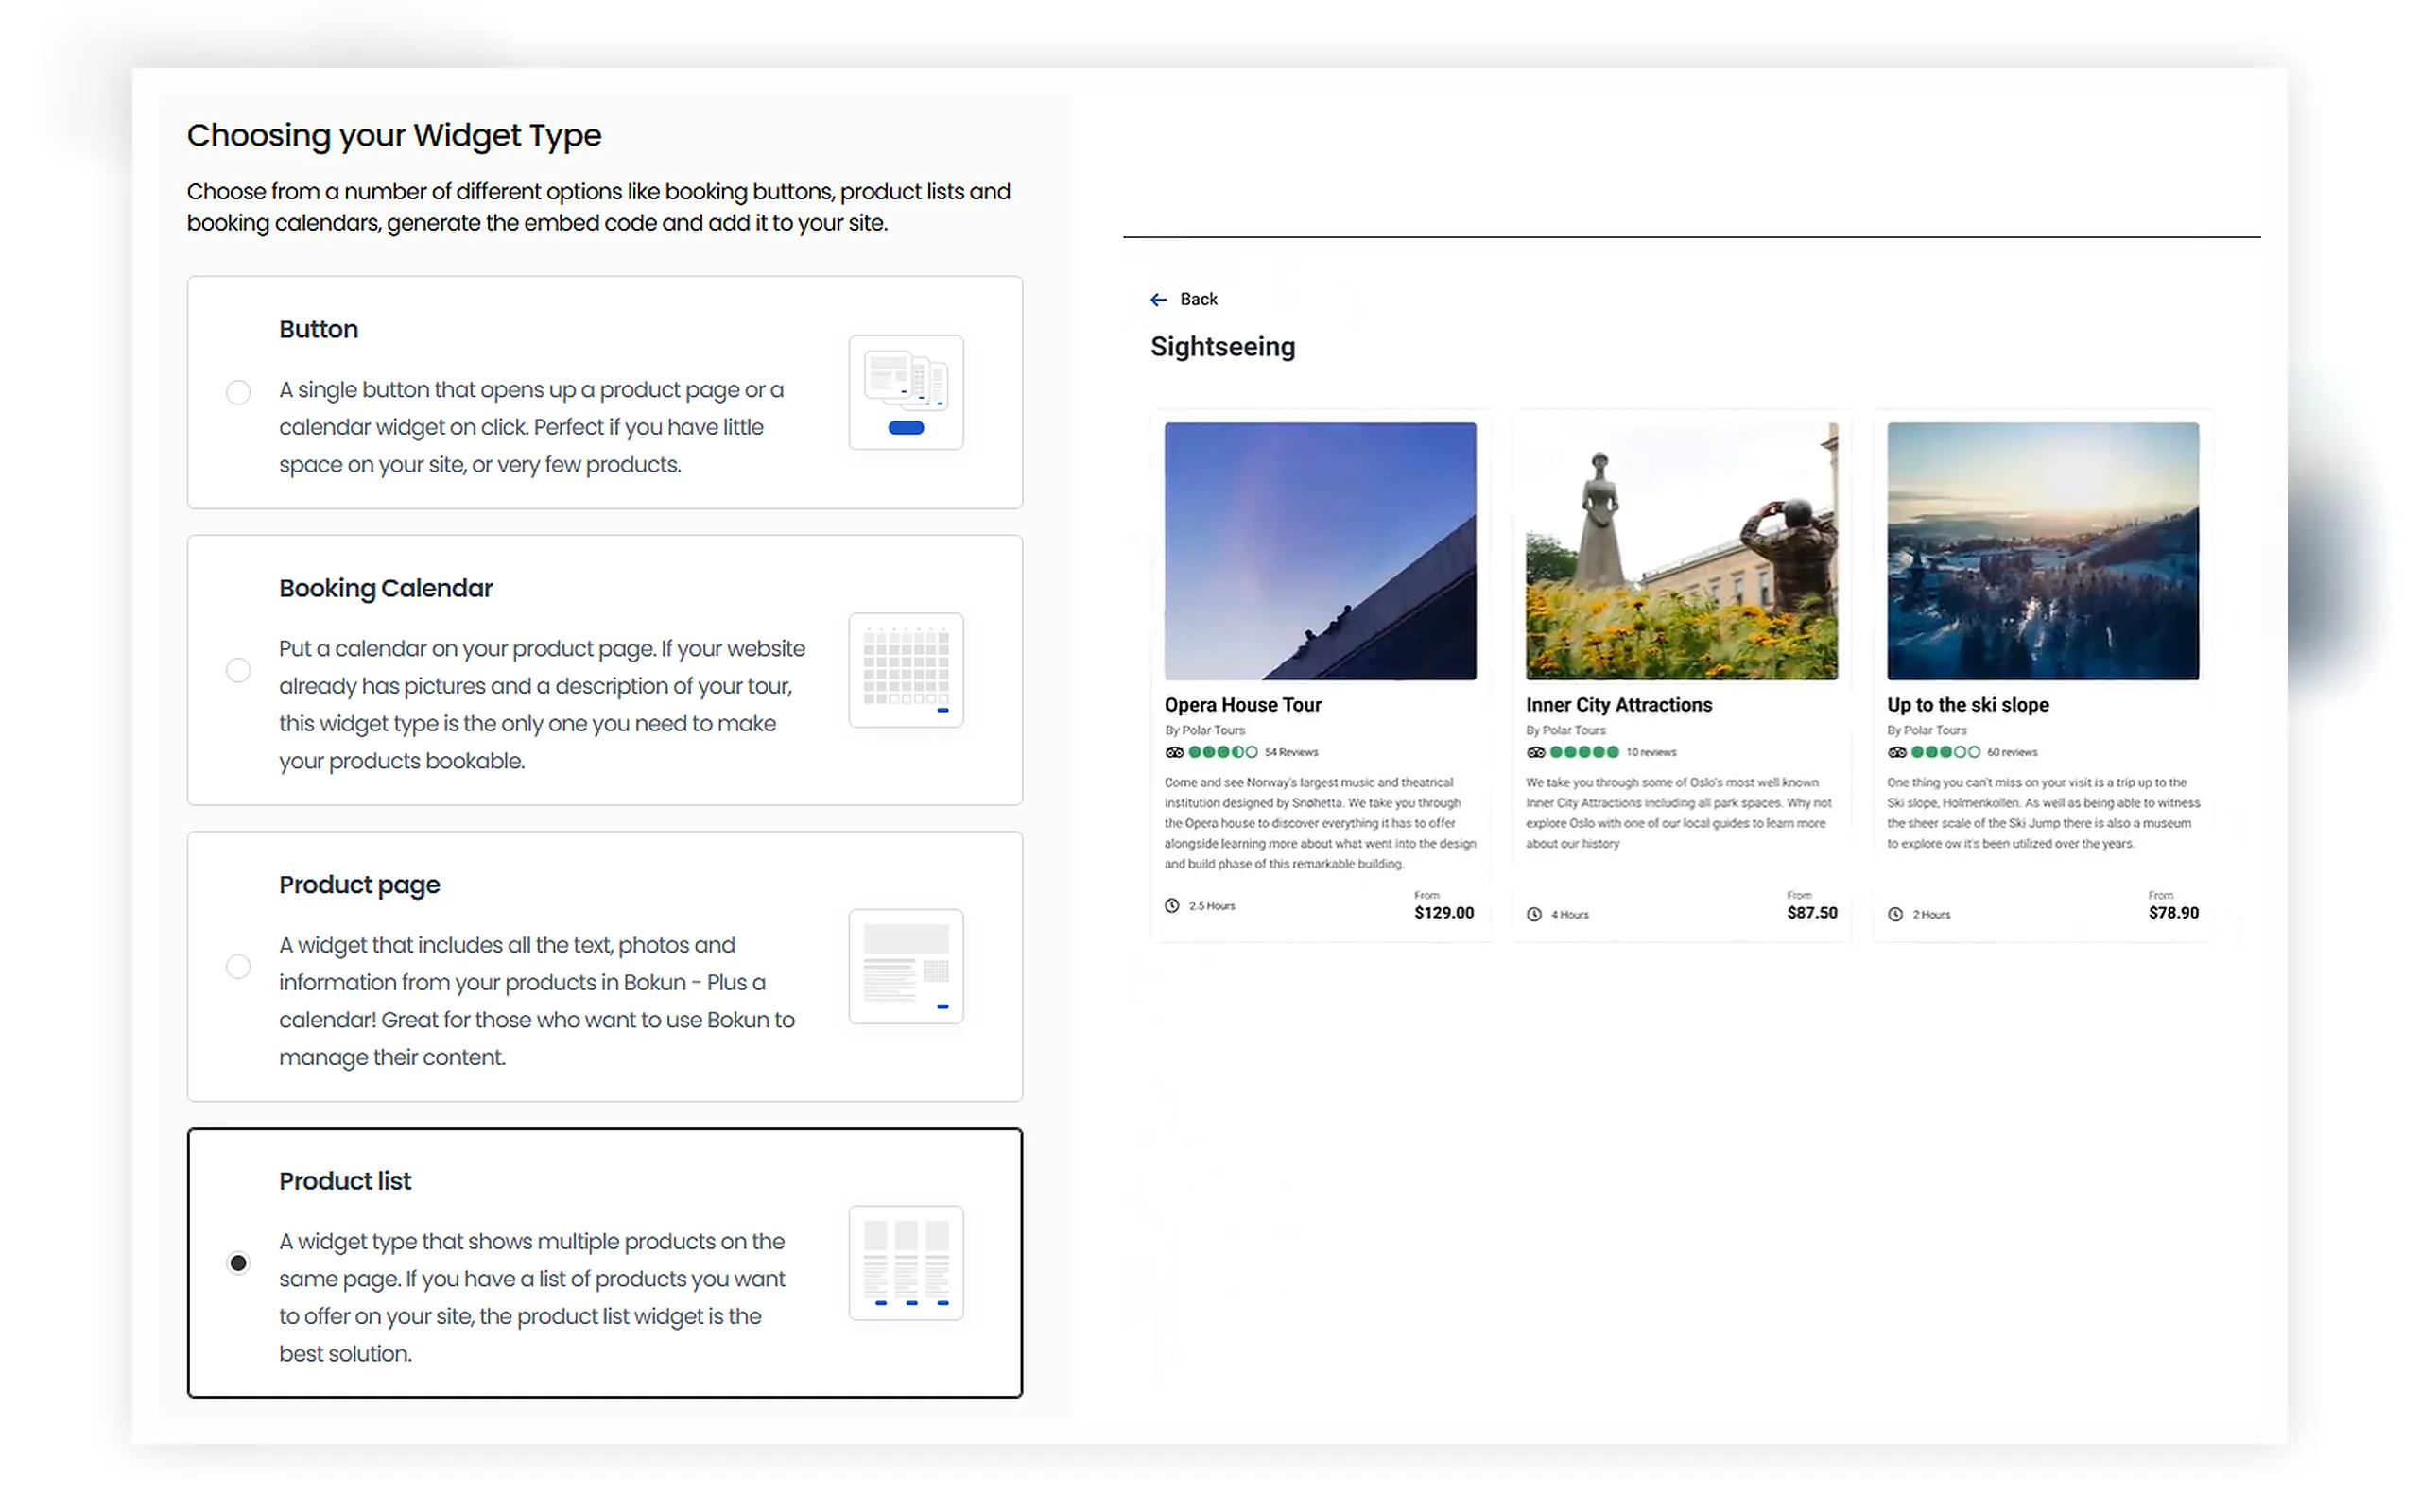
Task: Click the 10 reviews text
Action: tap(1651, 752)
